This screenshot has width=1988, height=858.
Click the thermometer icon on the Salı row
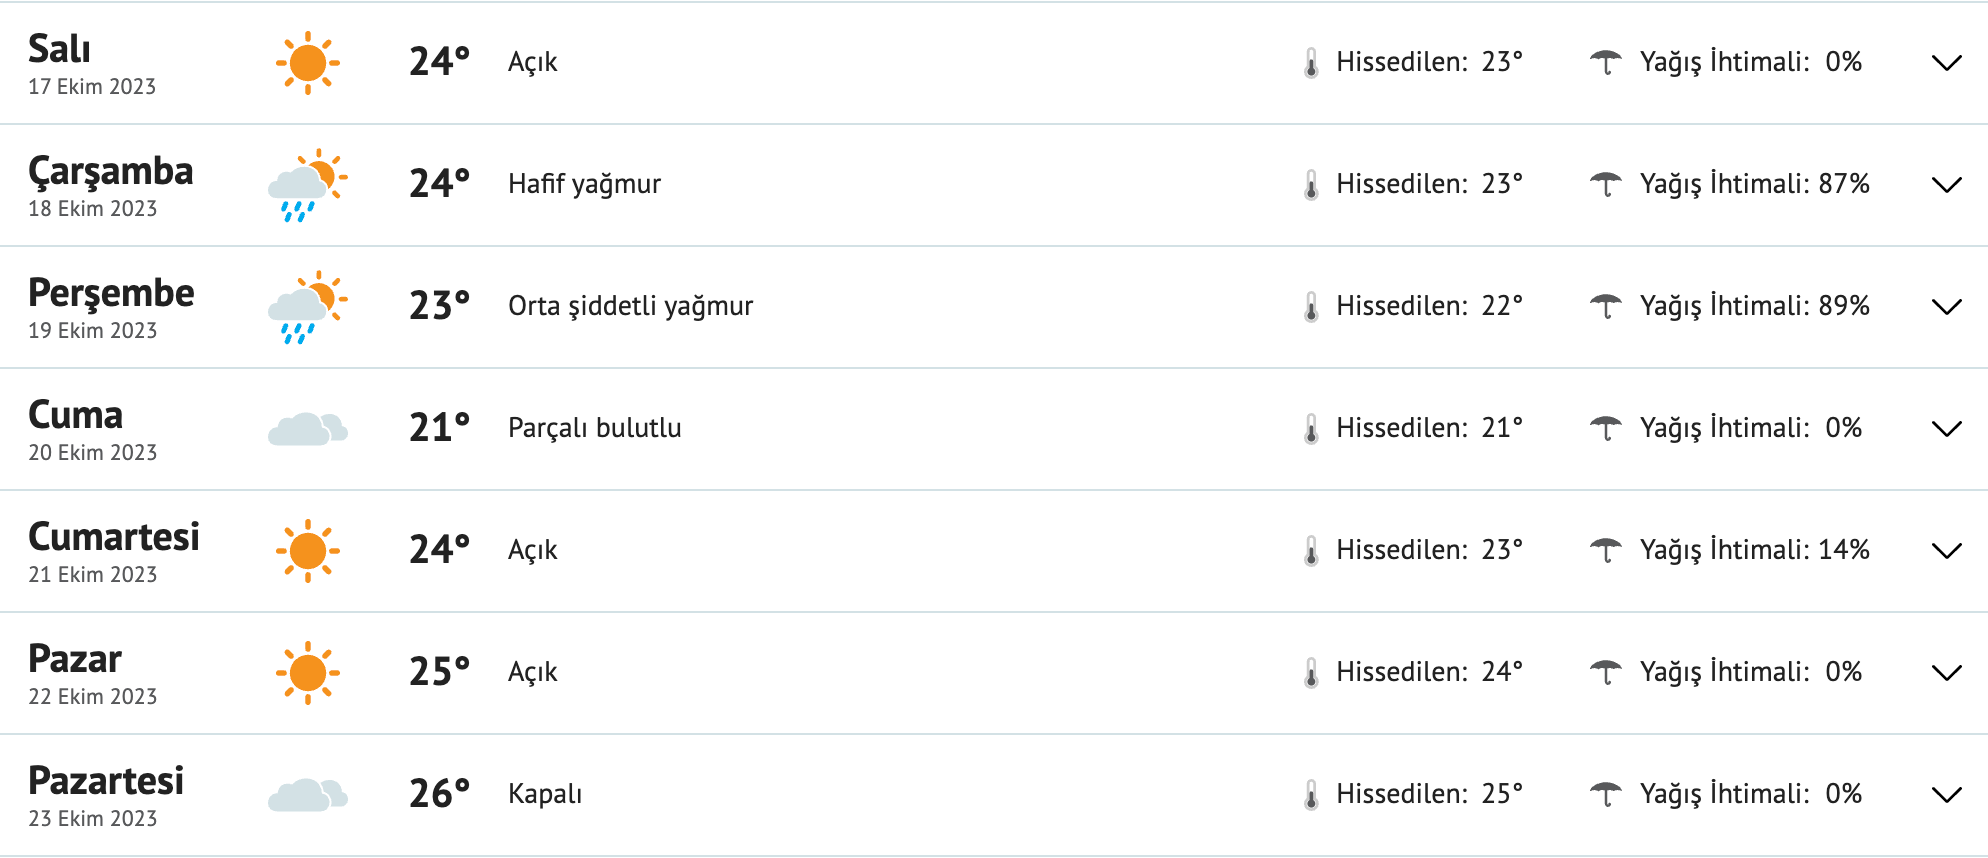click(1311, 61)
